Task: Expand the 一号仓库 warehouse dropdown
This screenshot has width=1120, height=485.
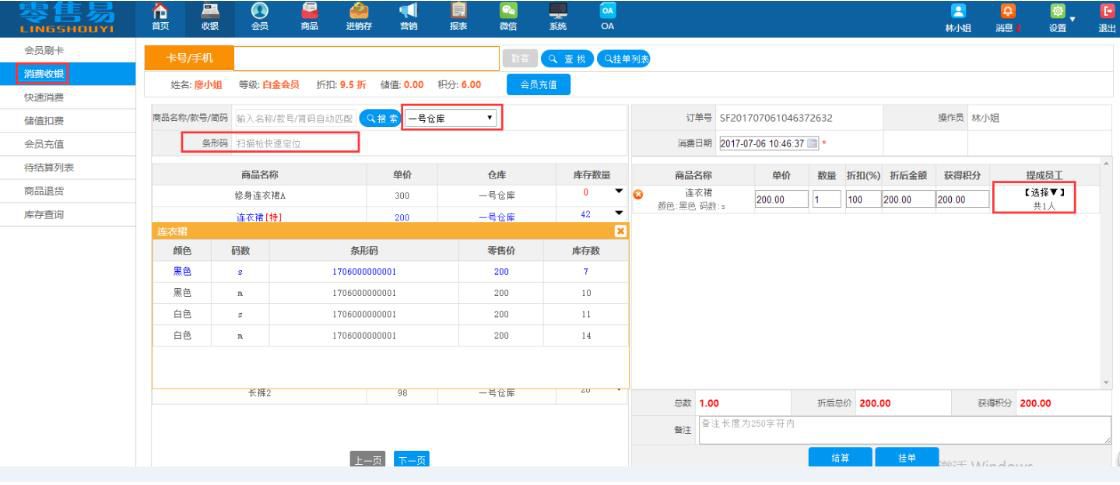Action: point(451,118)
